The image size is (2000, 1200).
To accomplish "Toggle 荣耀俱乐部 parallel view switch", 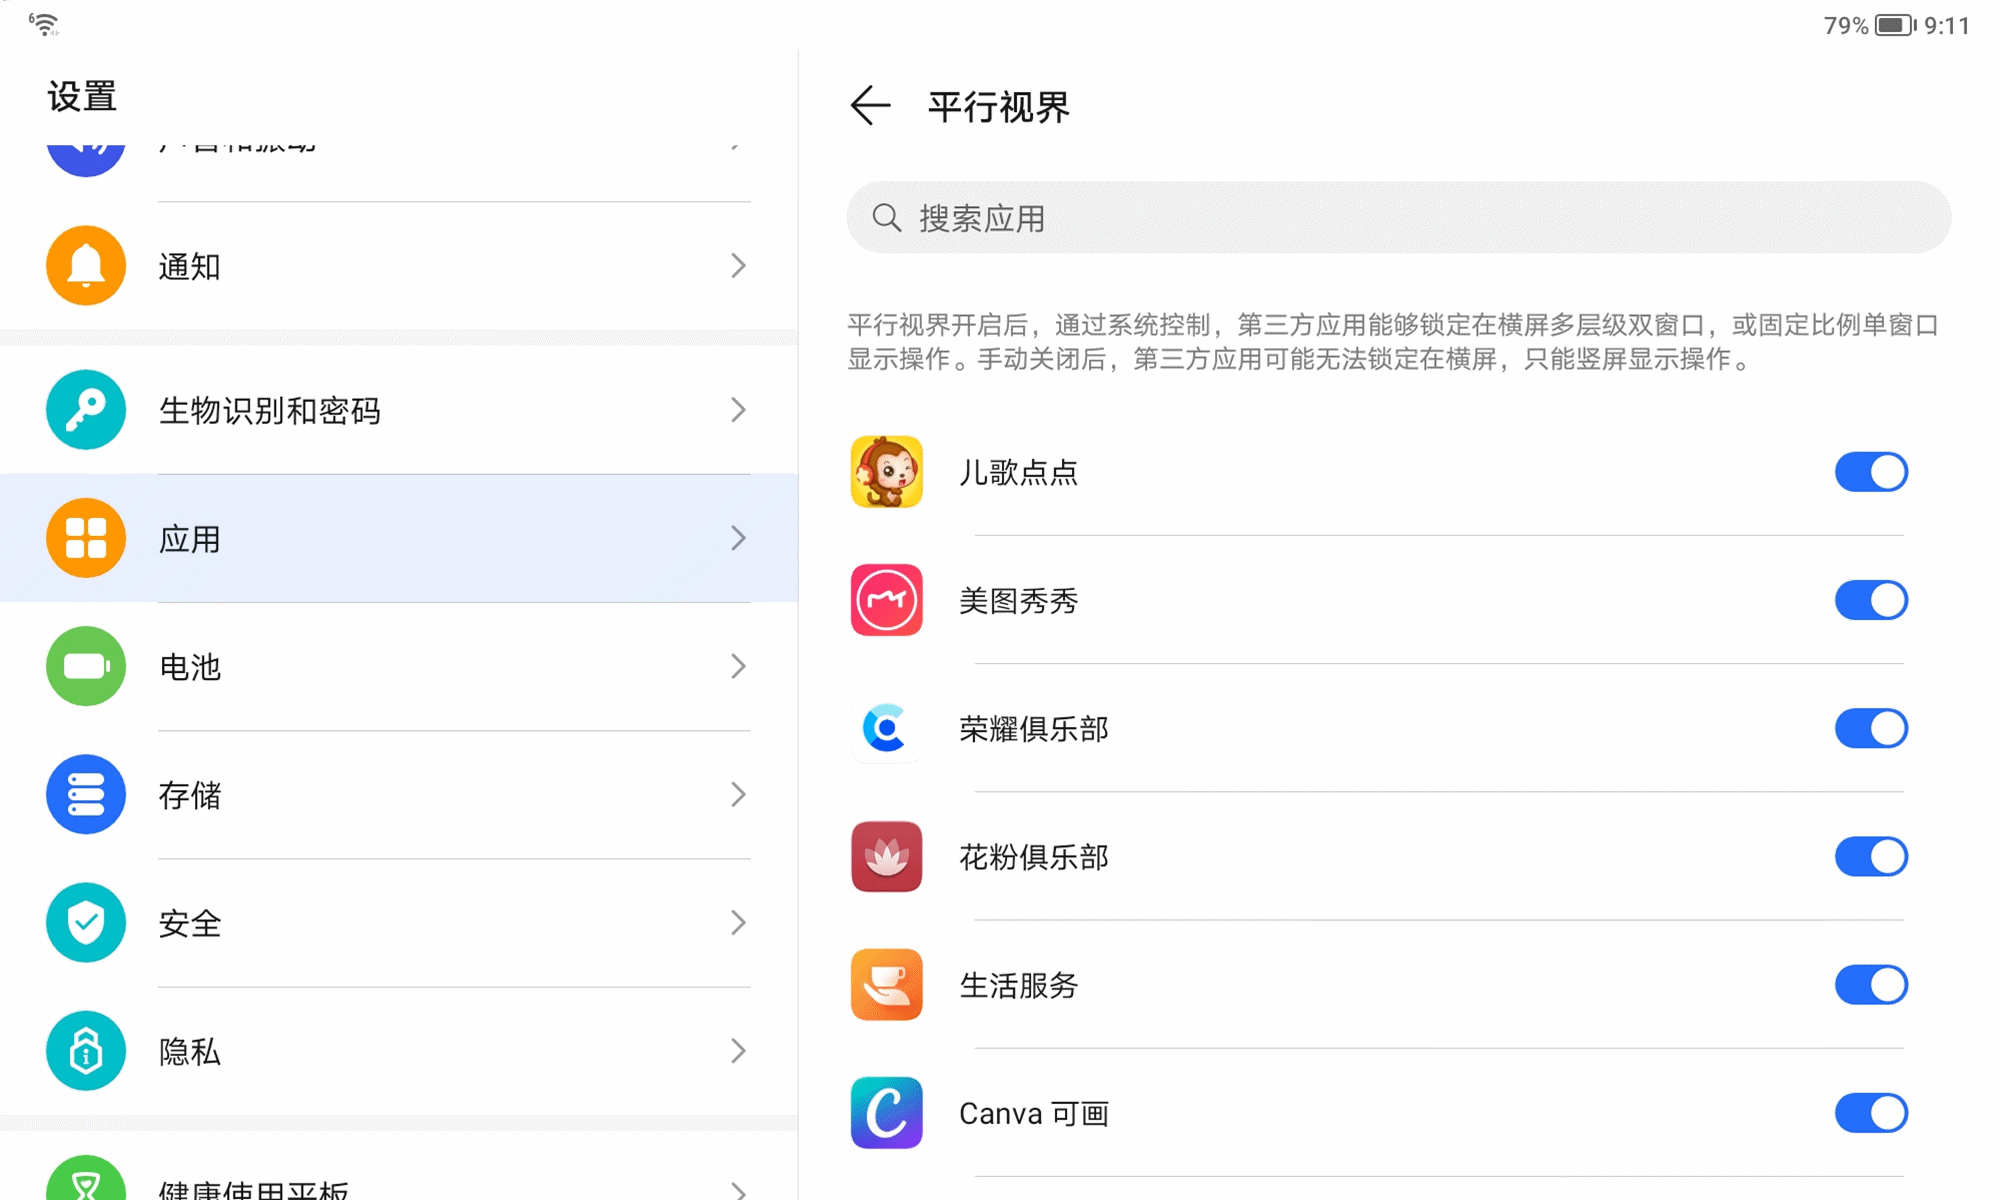I will pyautogui.click(x=1871, y=728).
